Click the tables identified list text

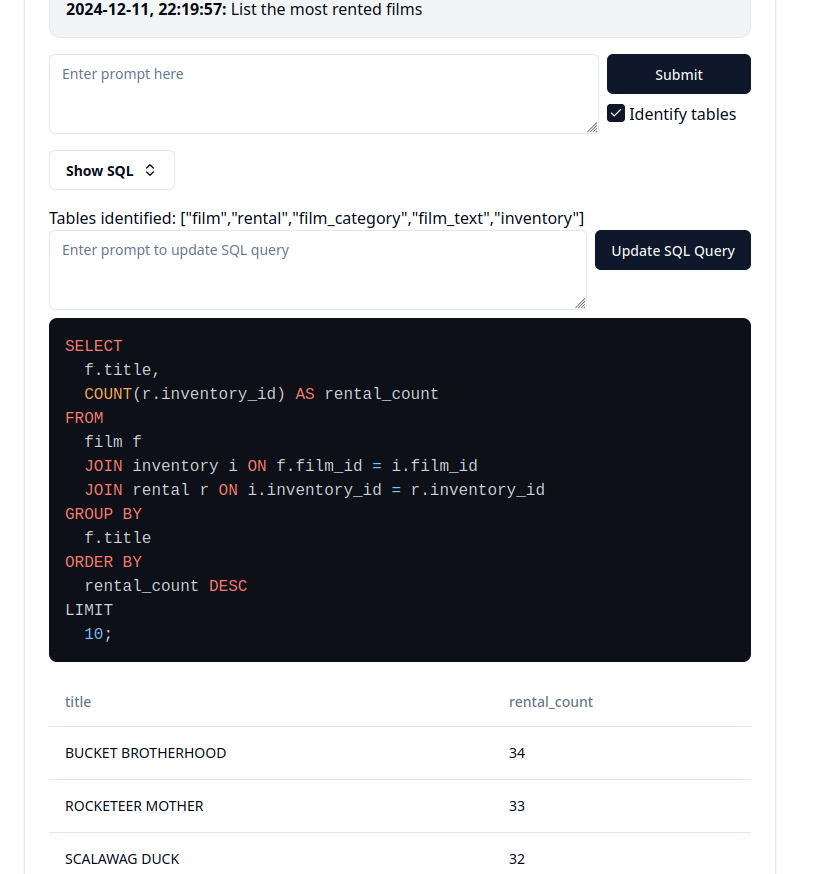pos(316,218)
